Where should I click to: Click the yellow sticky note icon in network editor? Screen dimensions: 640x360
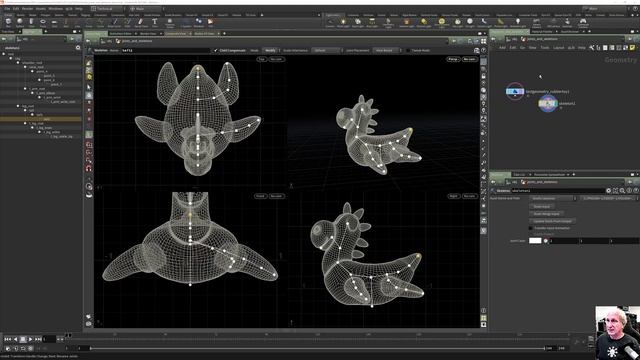(x=632, y=48)
